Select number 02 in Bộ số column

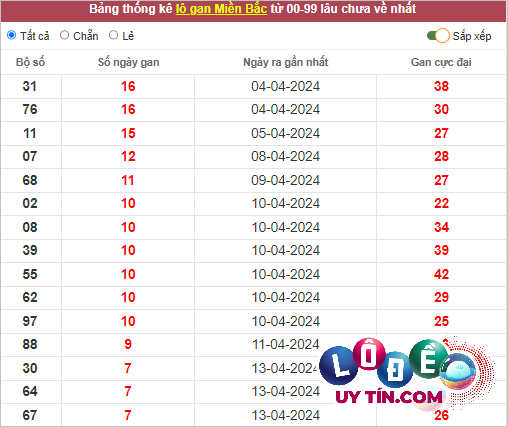[x=30, y=203]
